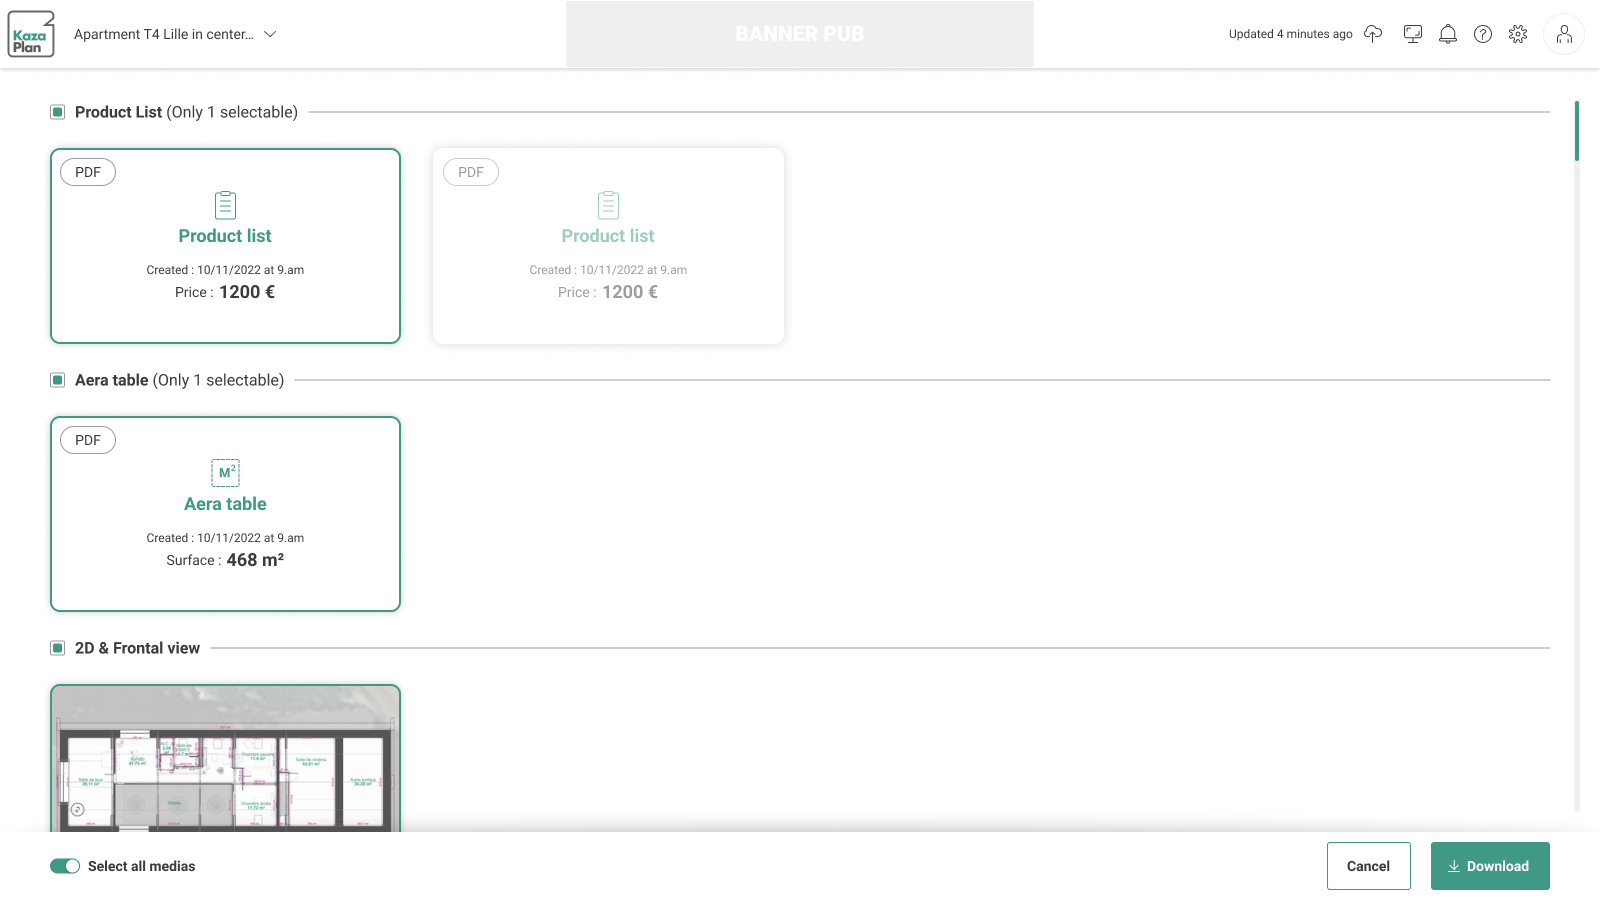This screenshot has width=1600, height=900.
Task: Click the '2D & Frontal view' heading
Action: point(137,648)
